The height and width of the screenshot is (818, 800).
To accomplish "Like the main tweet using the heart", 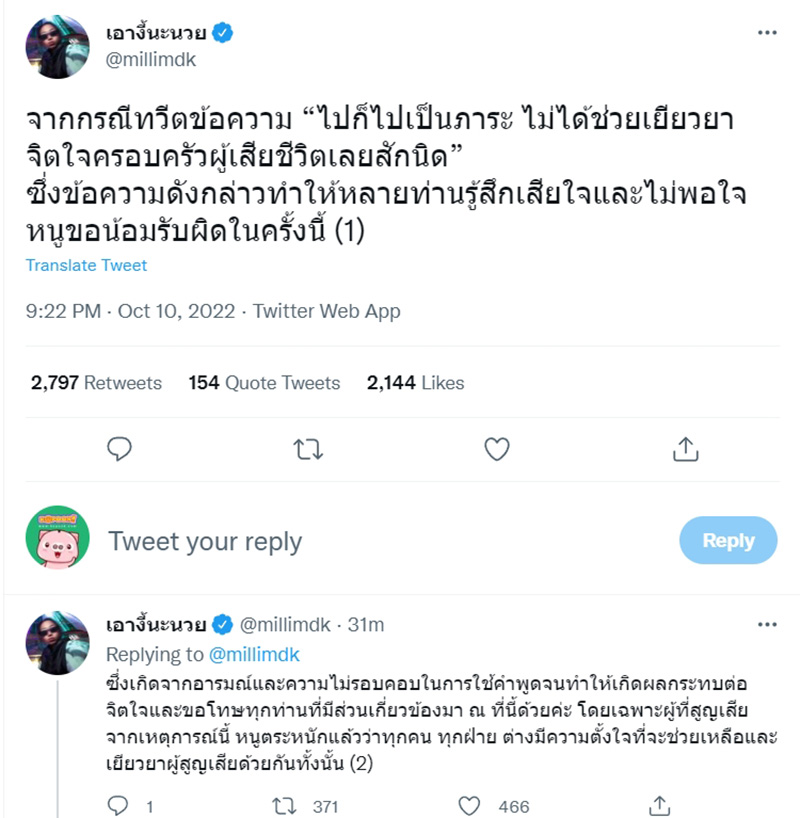I will click(x=495, y=451).
